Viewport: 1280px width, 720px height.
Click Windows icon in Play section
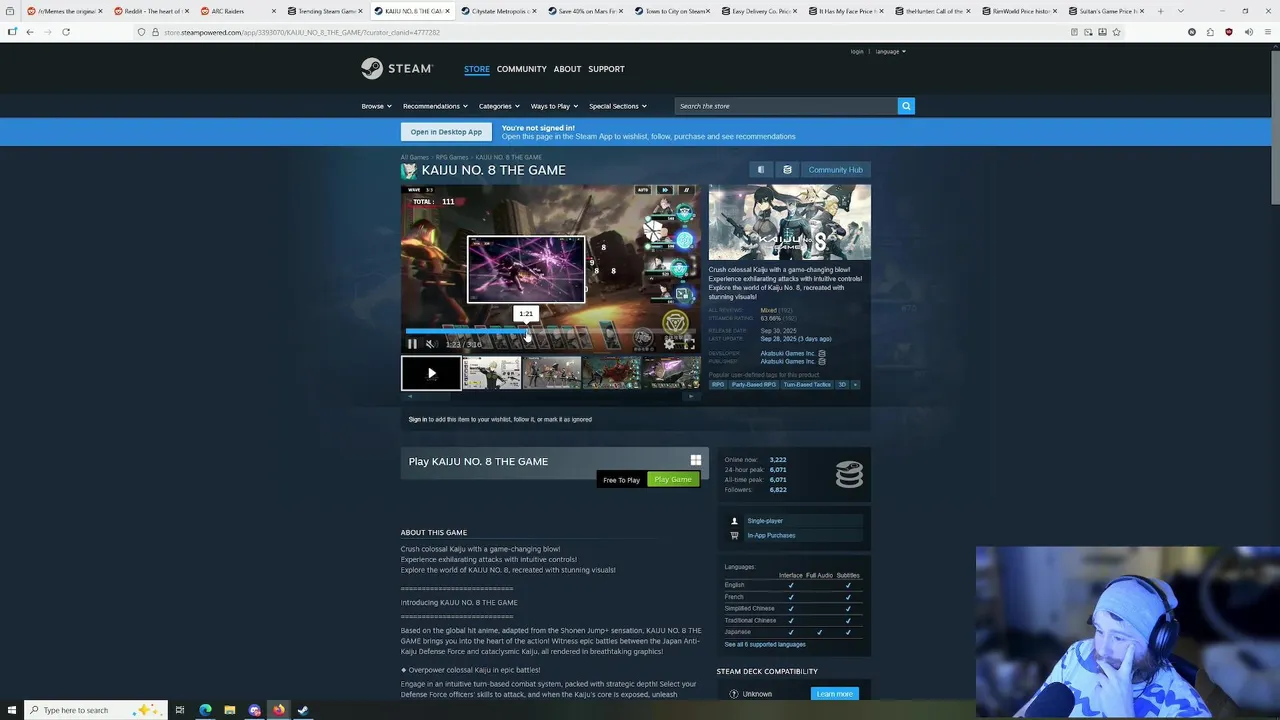(x=696, y=460)
